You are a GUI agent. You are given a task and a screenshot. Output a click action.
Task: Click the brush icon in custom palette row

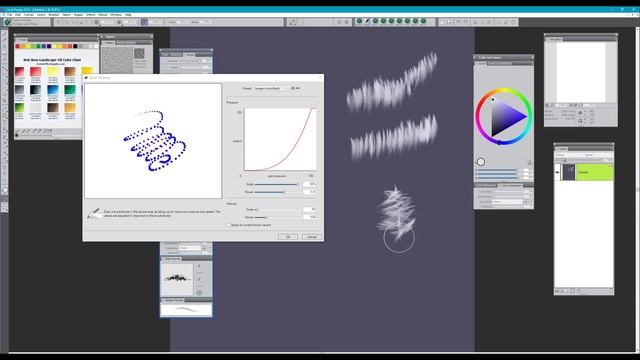(x=367, y=21)
